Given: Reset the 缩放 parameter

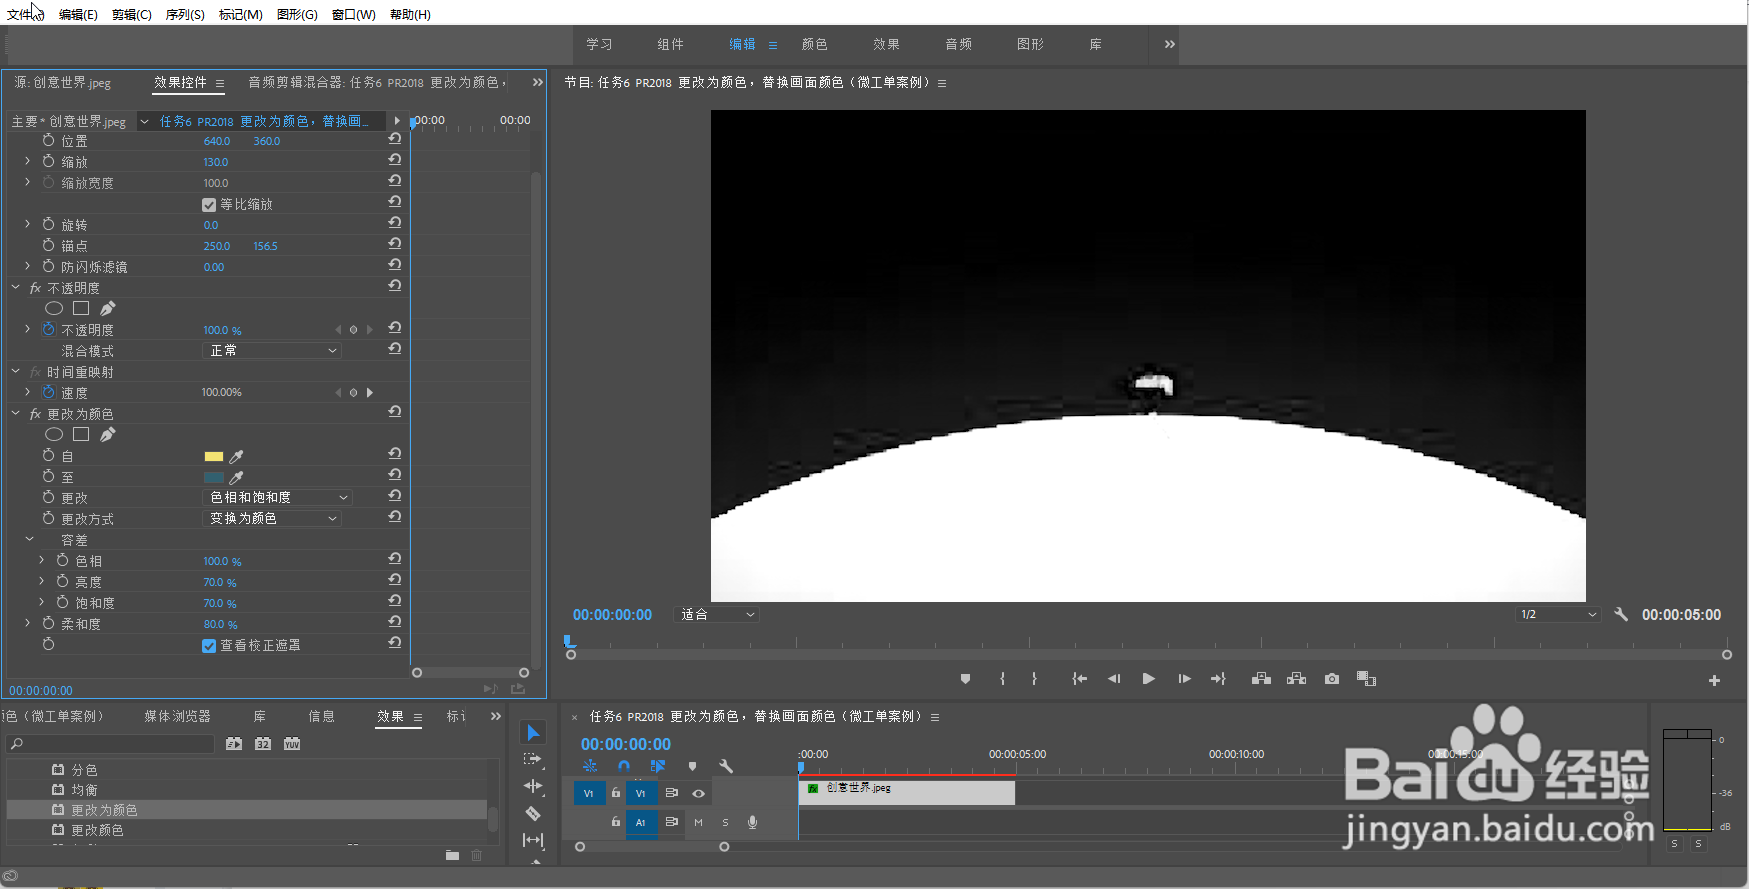Looking at the screenshot, I should tap(395, 160).
